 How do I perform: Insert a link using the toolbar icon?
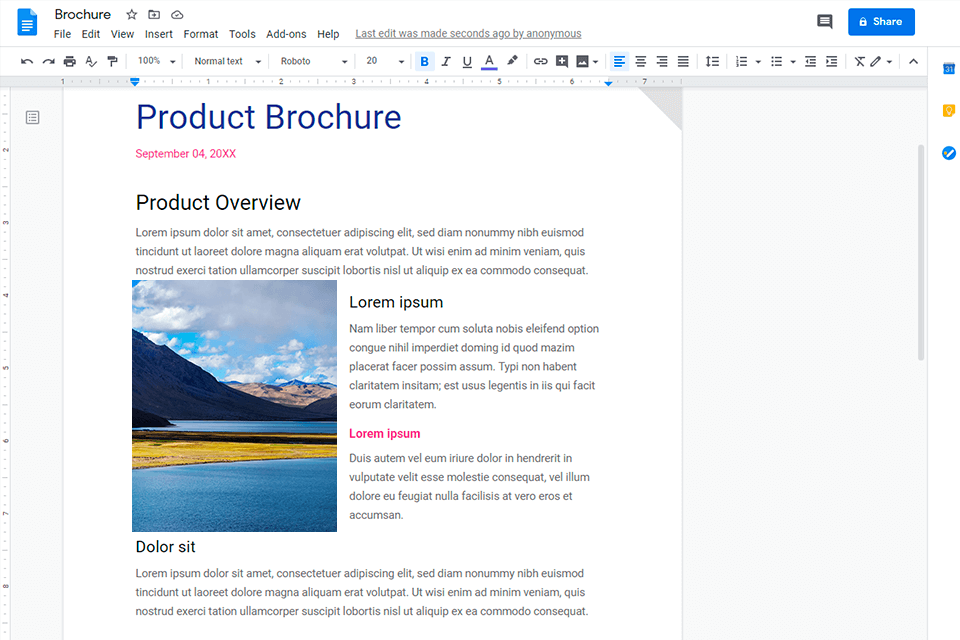(540, 61)
